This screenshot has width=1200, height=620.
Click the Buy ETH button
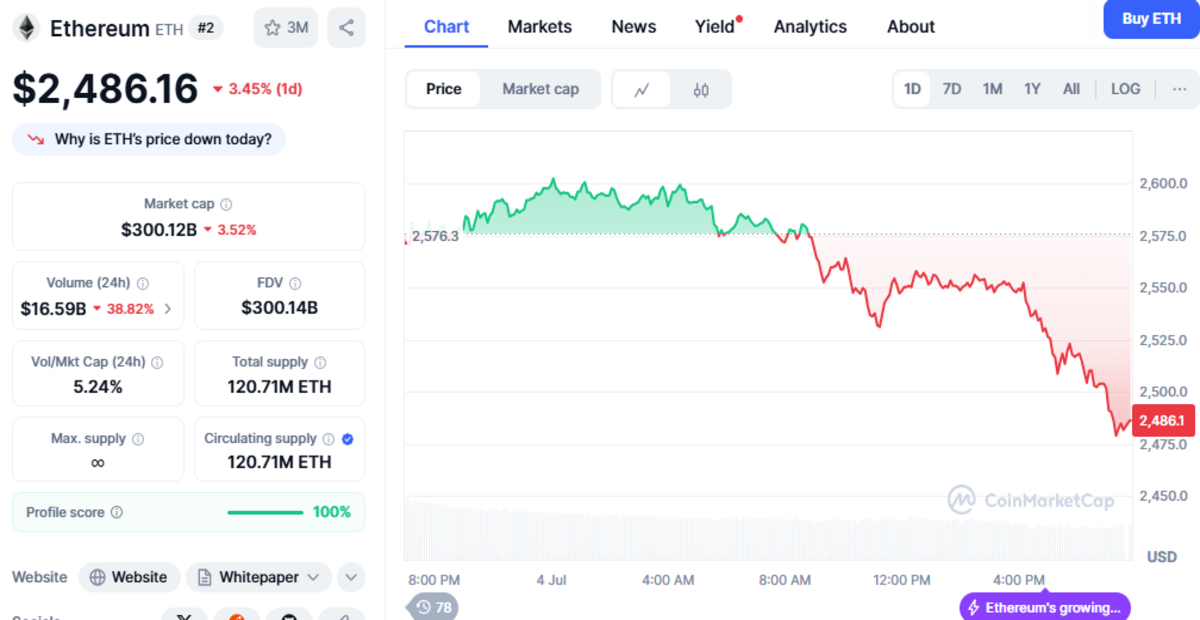tap(1151, 18)
